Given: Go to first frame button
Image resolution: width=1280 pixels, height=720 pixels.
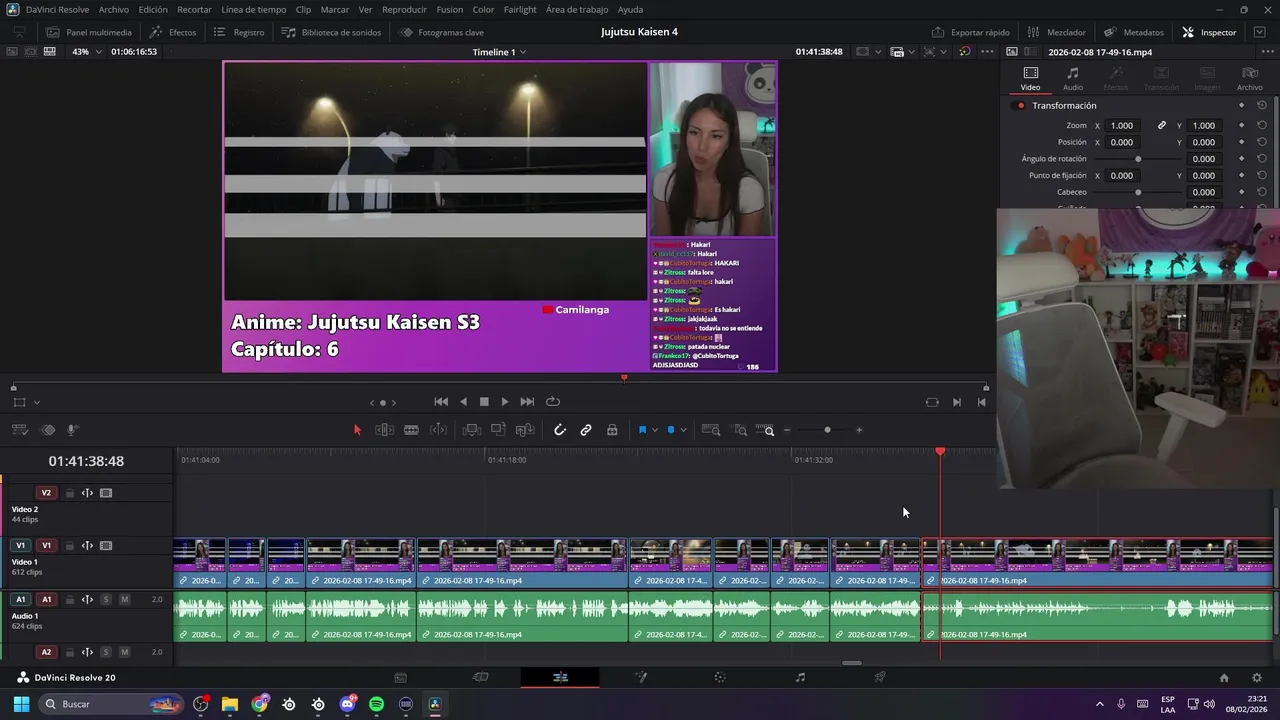Looking at the screenshot, I should 441,402.
